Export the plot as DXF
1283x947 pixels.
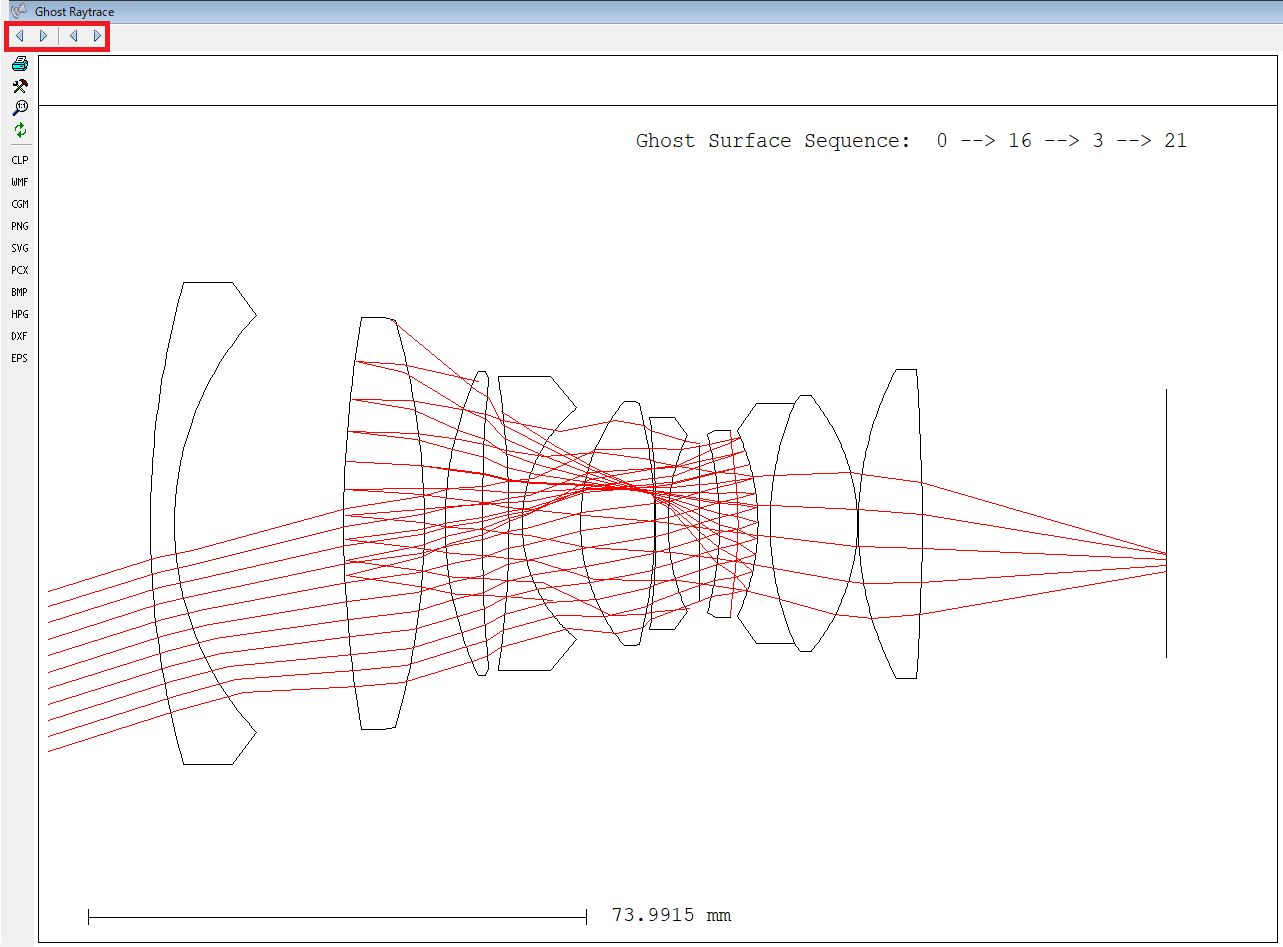20,336
